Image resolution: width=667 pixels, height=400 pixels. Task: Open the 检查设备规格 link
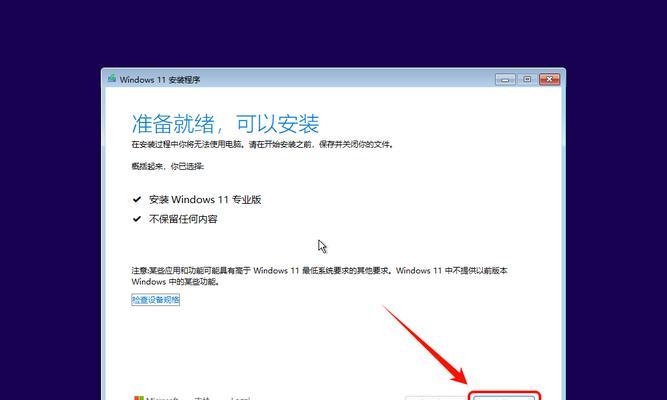(155, 300)
